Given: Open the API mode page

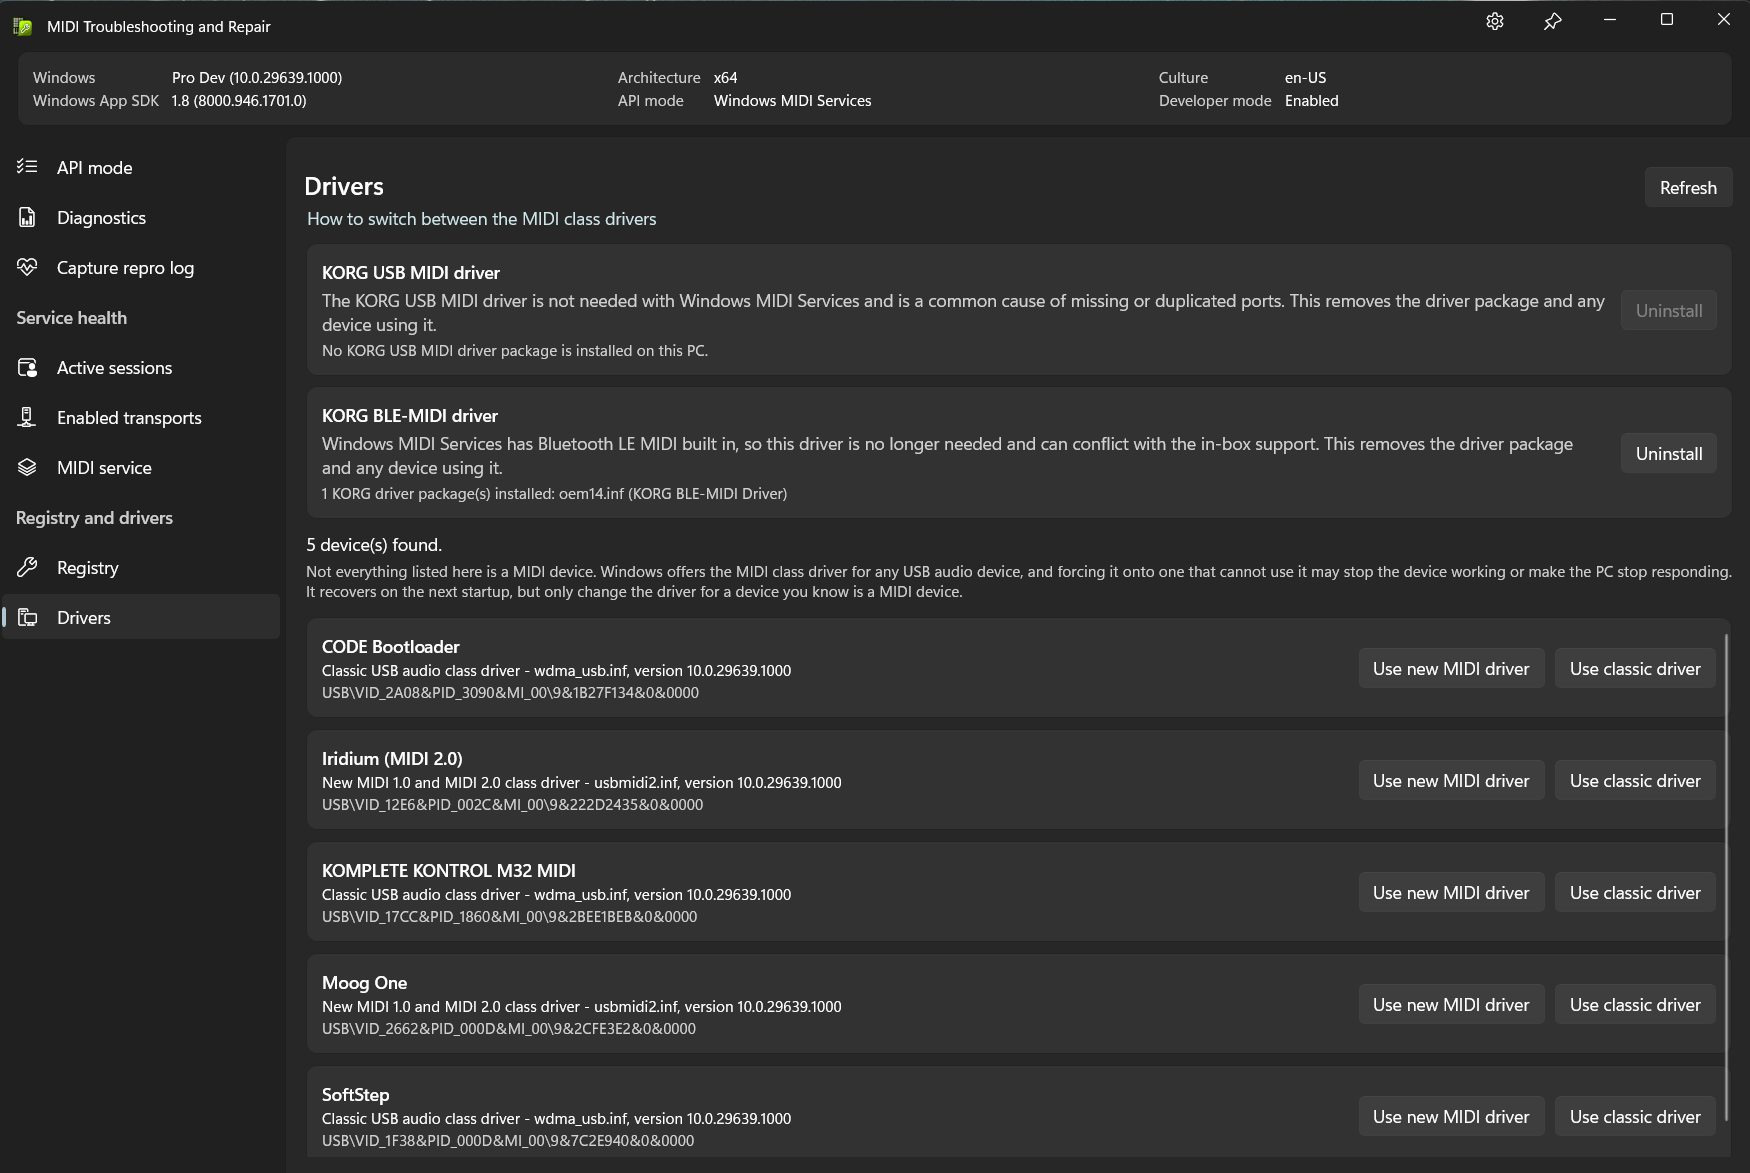Looking at the screenshot, I should pyautogui.click(x=141, y=167).
